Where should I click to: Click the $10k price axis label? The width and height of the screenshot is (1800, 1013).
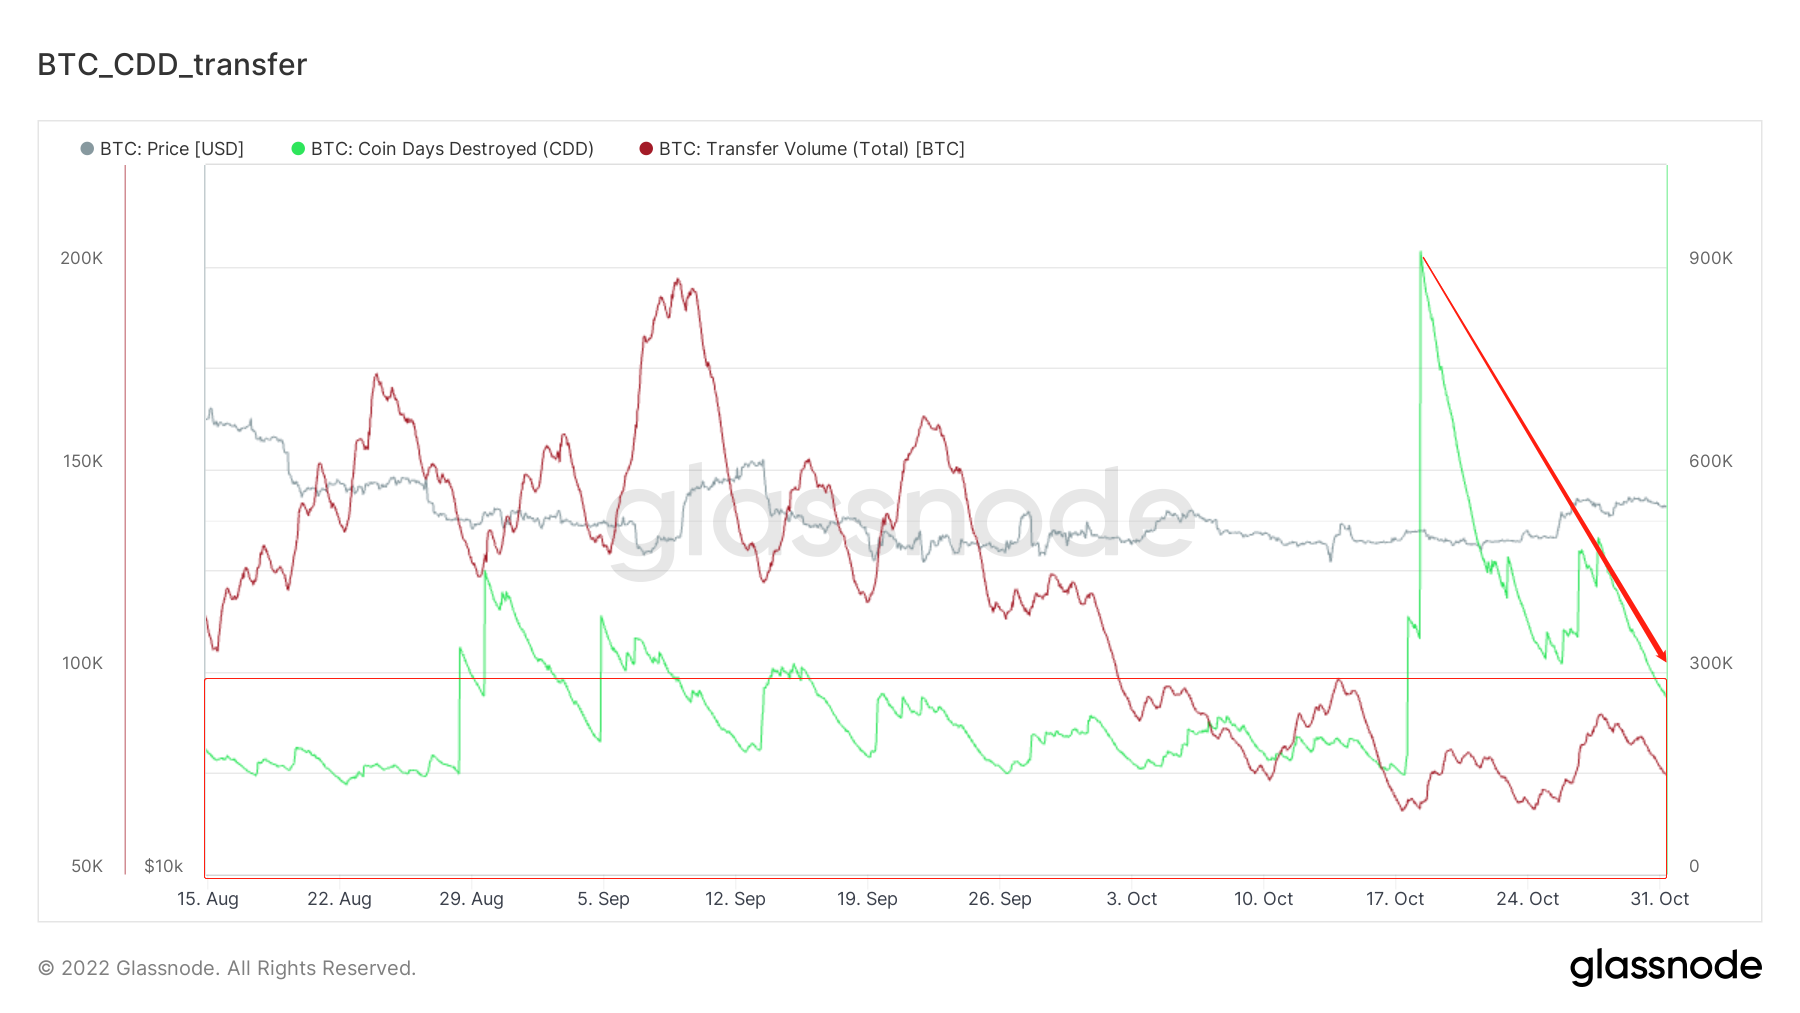[x=164, y=866]
